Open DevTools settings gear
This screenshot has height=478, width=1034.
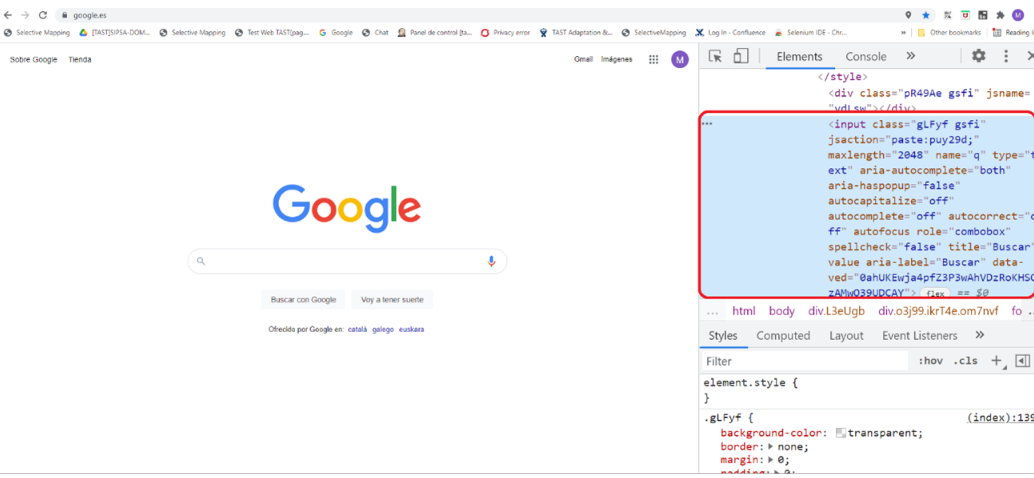point(978,57)
